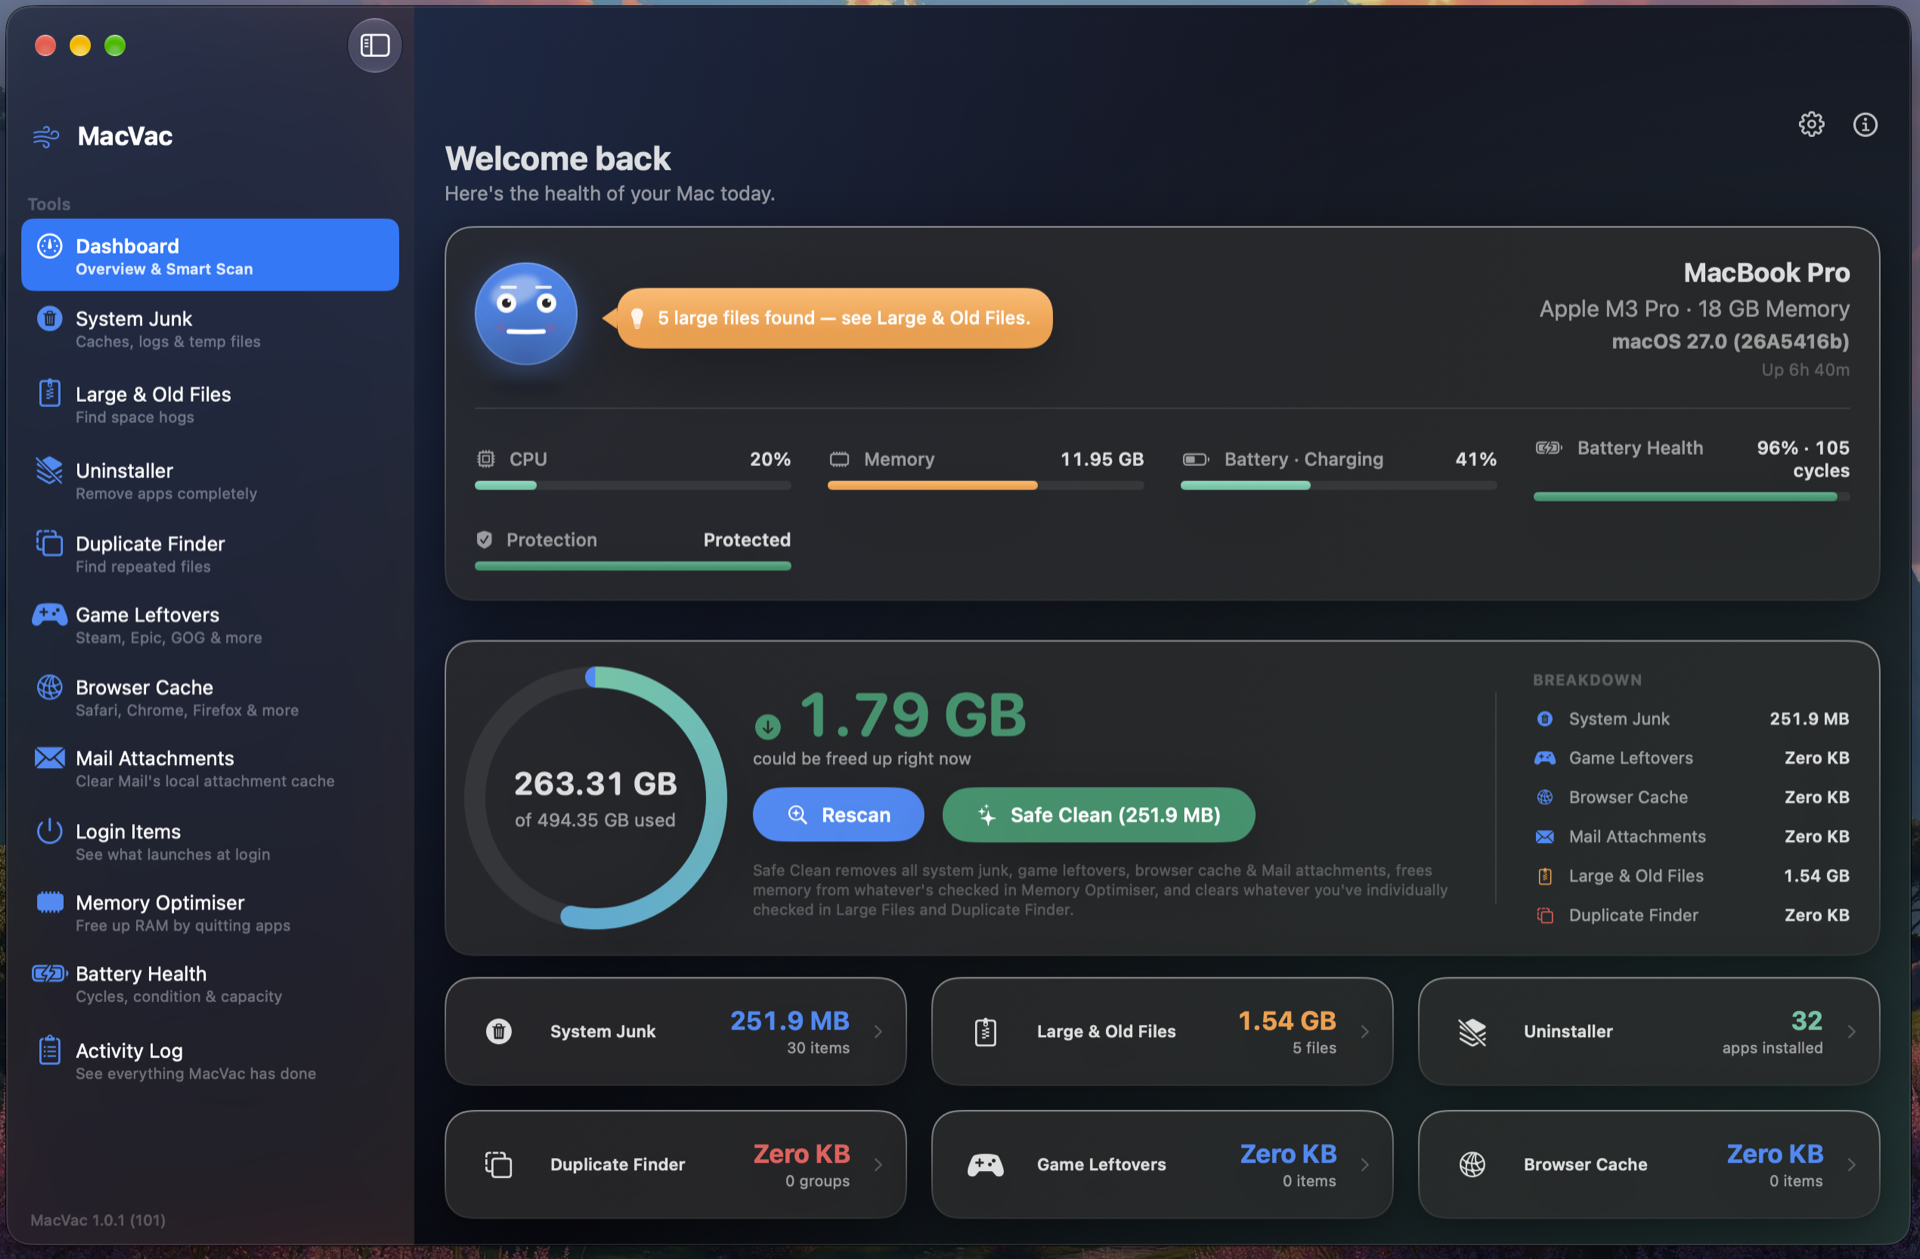Click the trash icon on System Junk card
1920x1259 pixels.
499,1031
